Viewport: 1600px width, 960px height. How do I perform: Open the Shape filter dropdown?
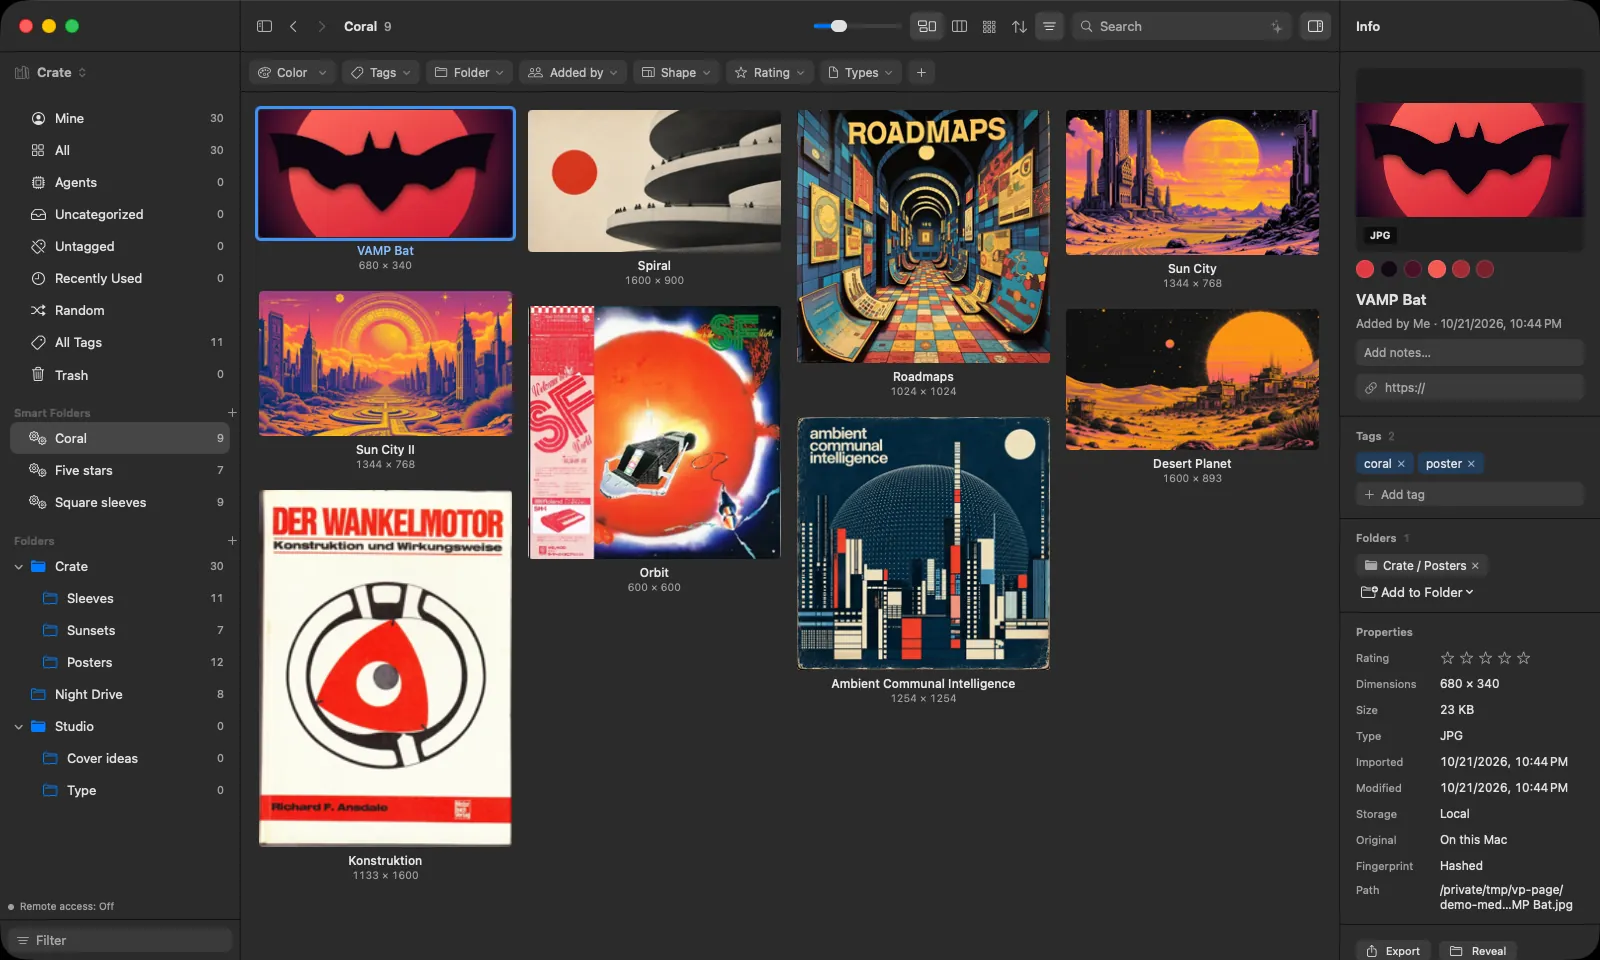(676, 72)
